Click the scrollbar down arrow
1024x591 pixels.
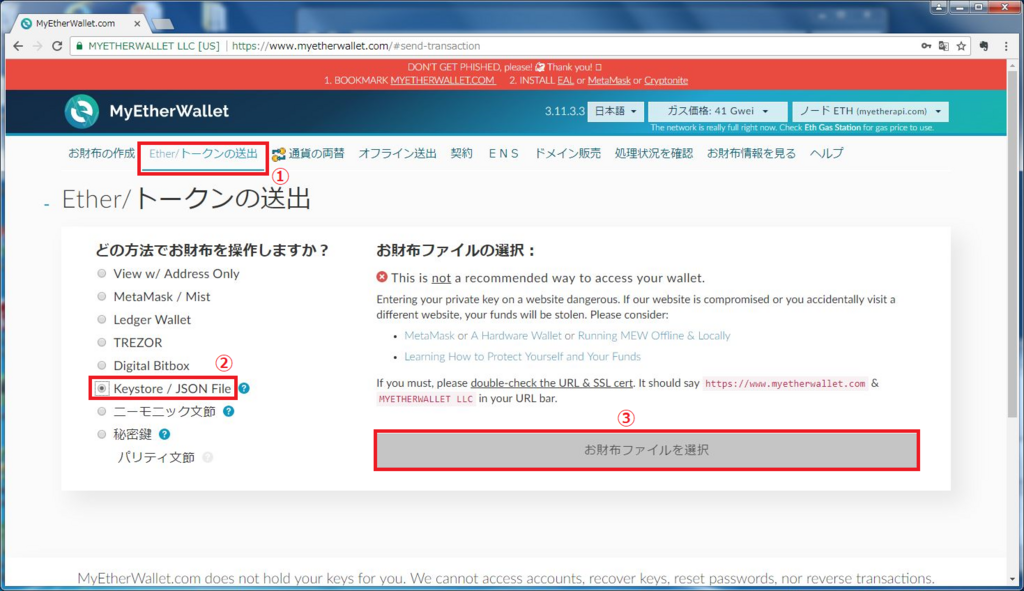1012,579
